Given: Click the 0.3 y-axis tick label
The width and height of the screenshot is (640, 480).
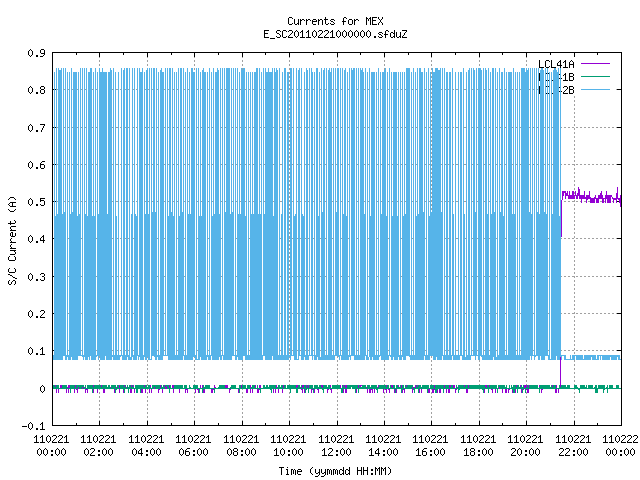Looking at the screenshot, I should coord(36,277).
